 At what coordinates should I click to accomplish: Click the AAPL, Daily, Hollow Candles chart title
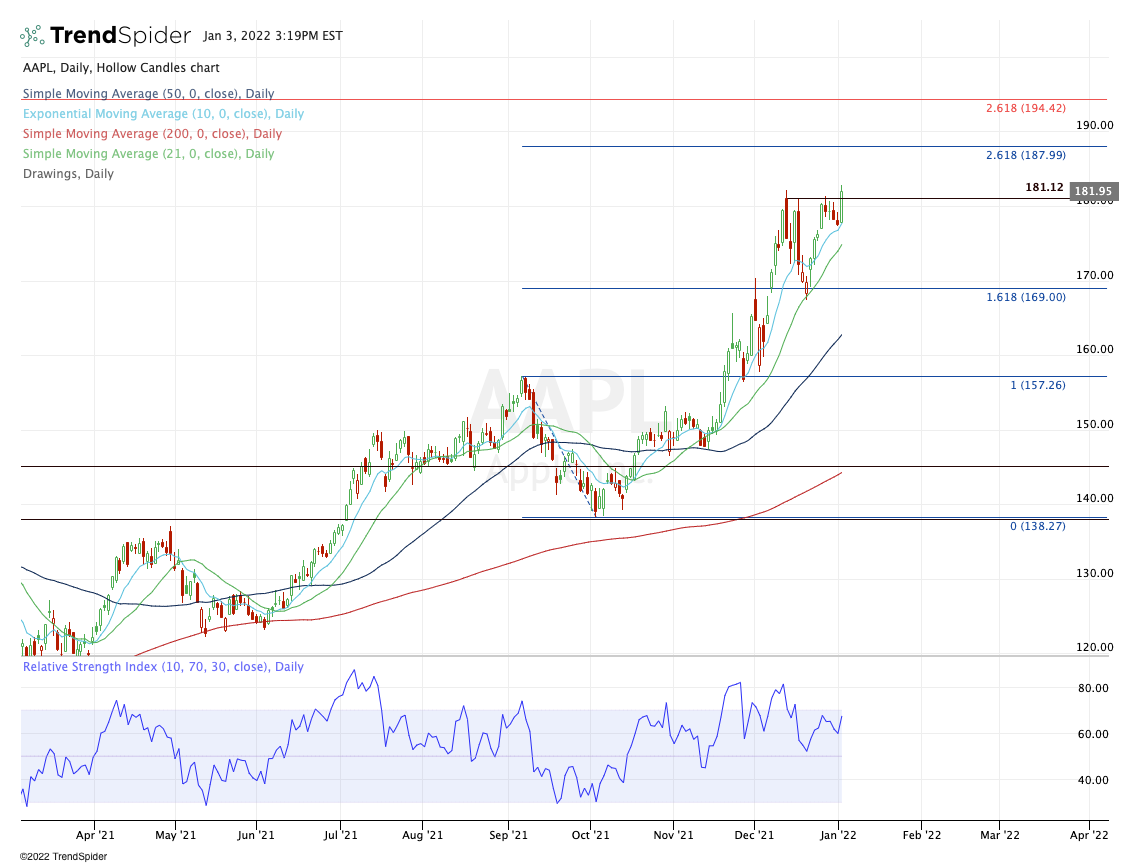[x=121, y=68]
